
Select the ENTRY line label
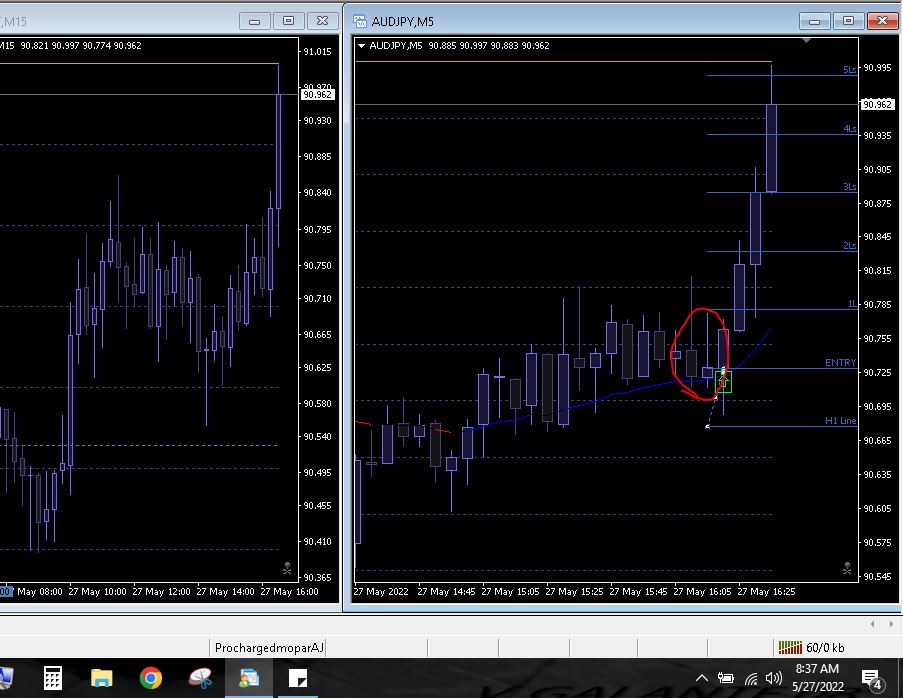(x=840, y=362)
